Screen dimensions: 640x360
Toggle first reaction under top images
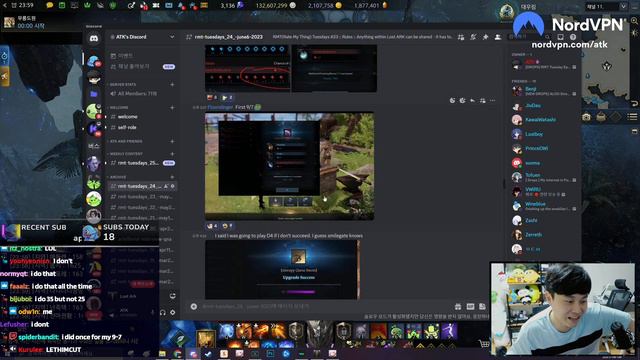coord(213,98)
